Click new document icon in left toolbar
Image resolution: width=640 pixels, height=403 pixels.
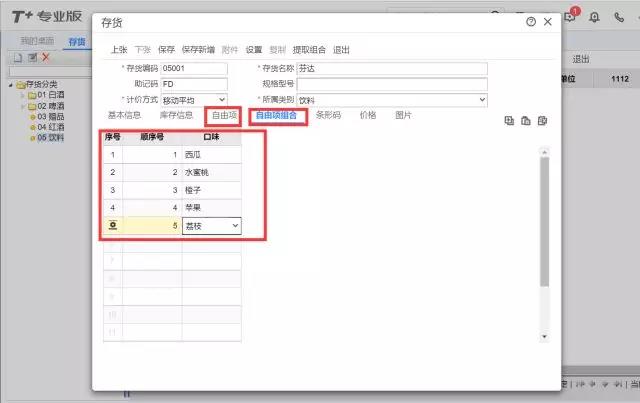tap(17, 58)
